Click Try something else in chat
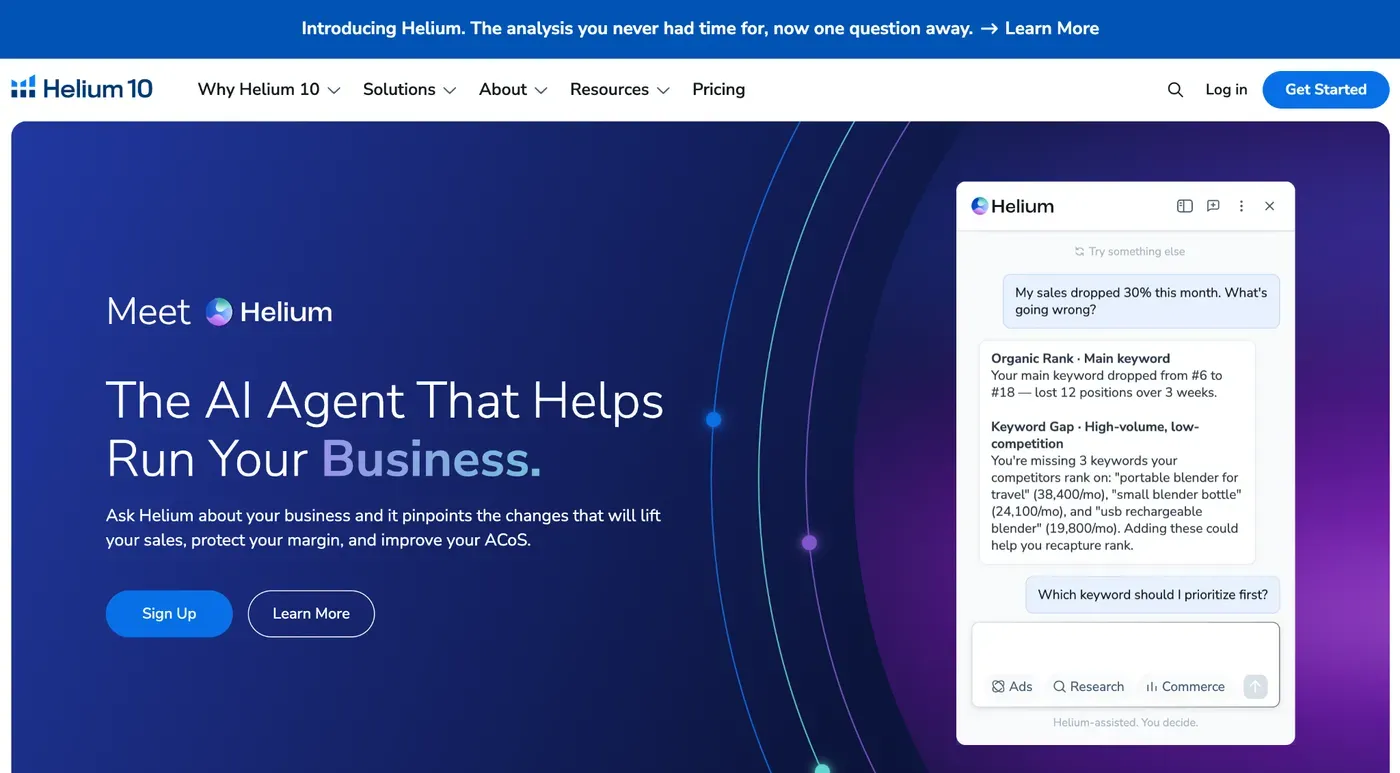The height and width of the screenshot is (773, 1400). pyautogui.click(x=1137, y=252)
